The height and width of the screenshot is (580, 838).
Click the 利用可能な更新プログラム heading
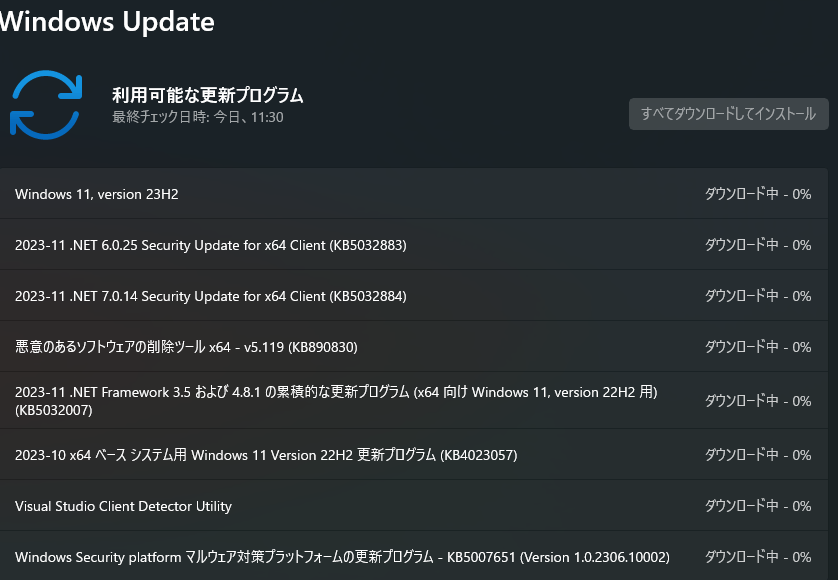[207, 95]
